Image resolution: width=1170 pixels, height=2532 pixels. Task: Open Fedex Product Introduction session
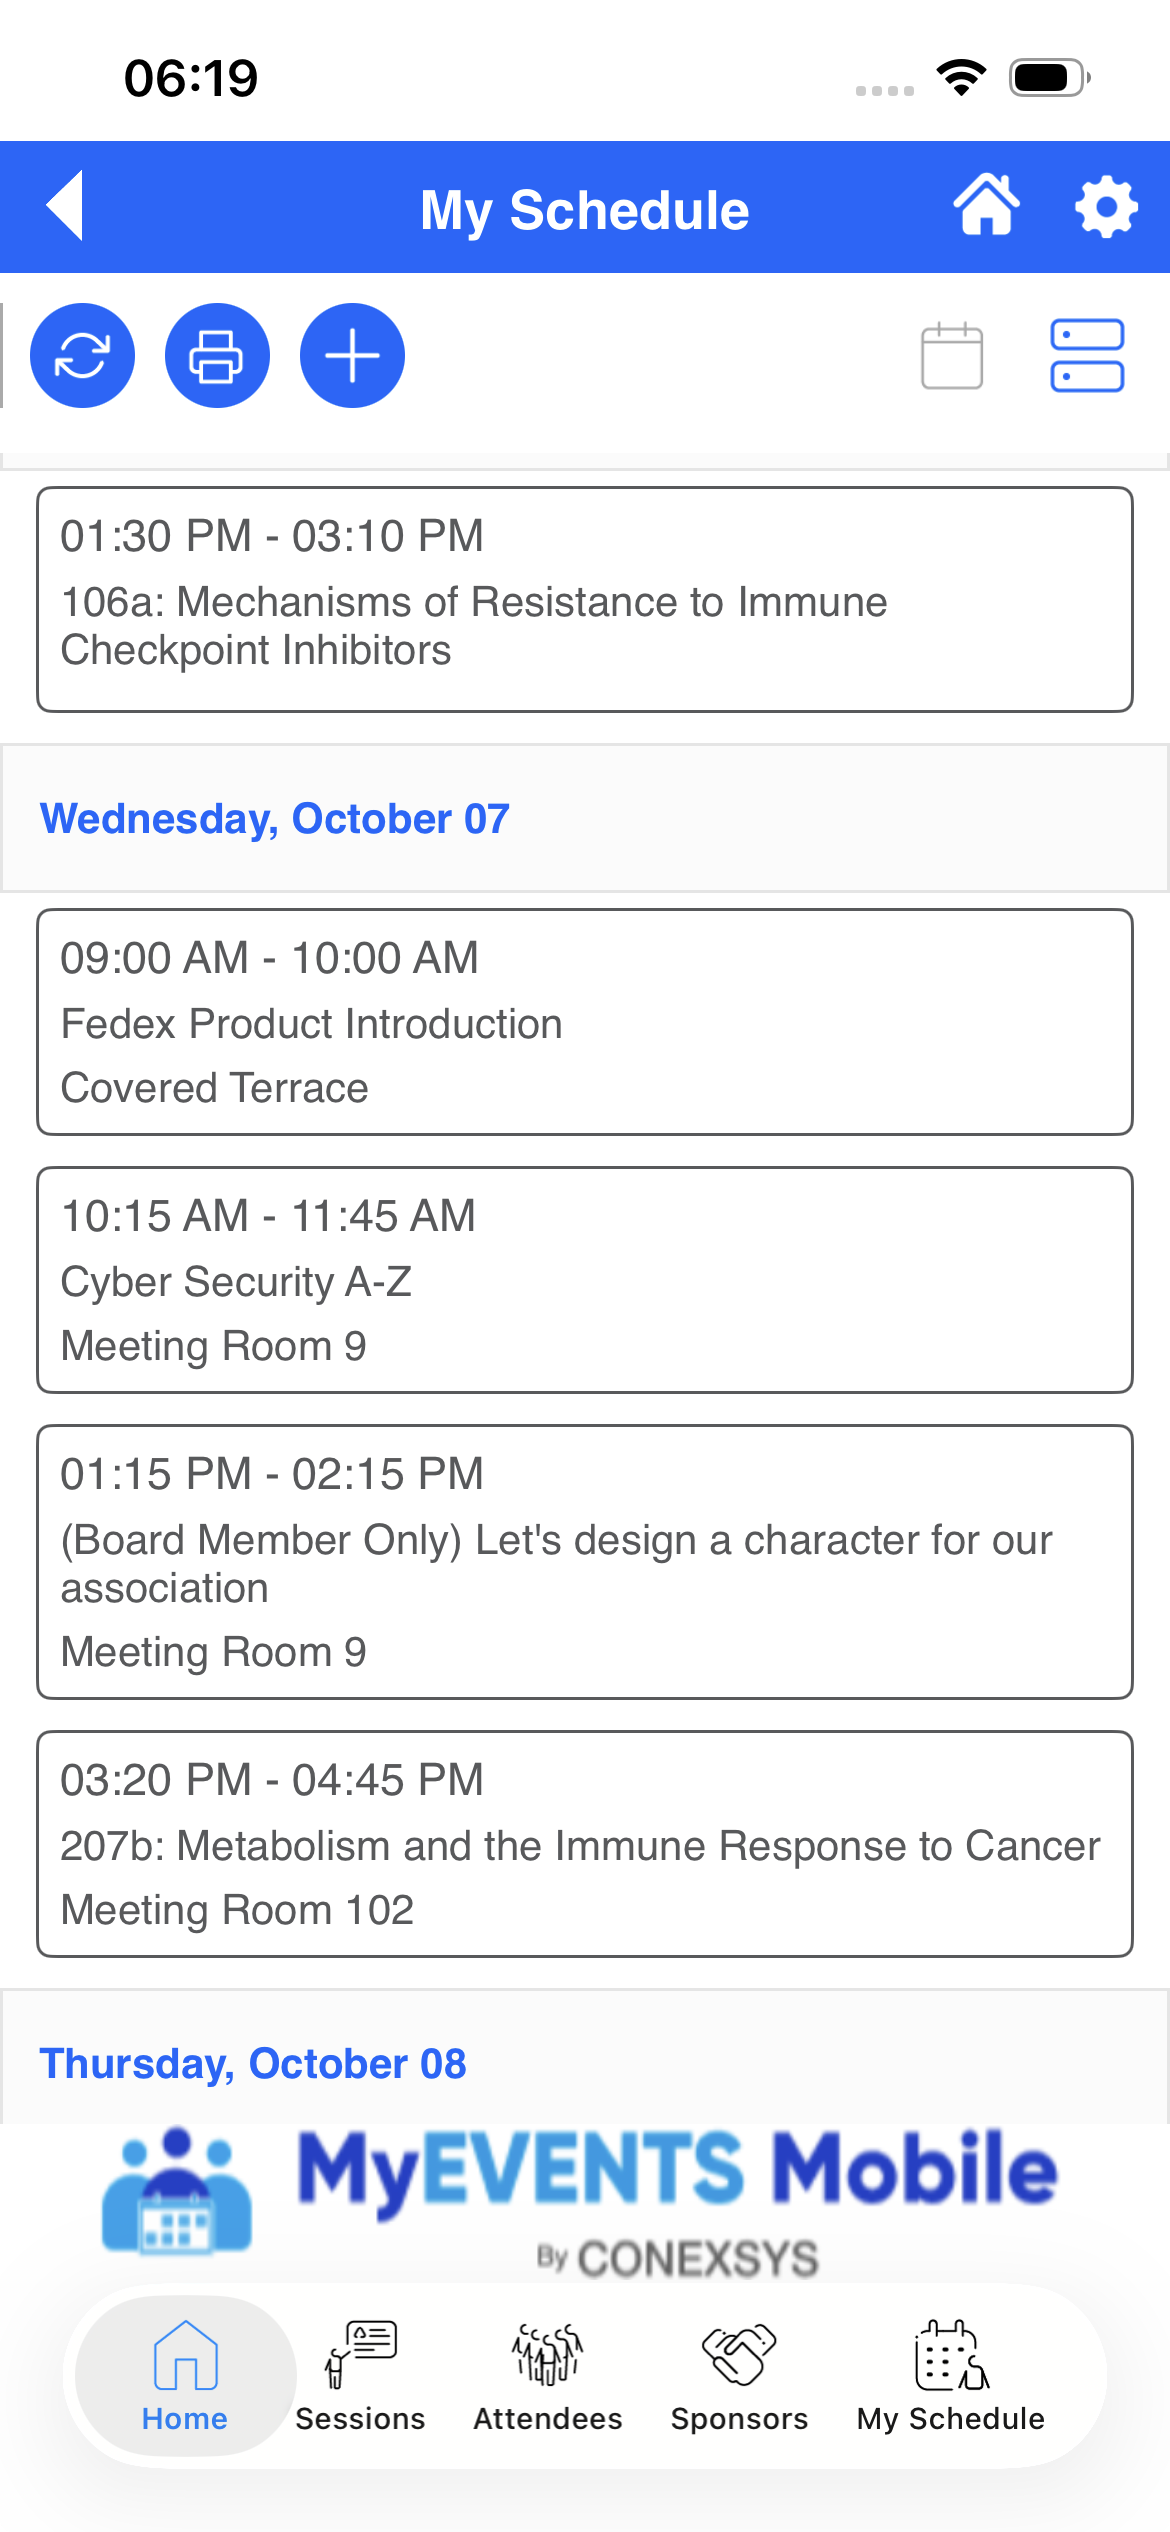pos(585,1022)
